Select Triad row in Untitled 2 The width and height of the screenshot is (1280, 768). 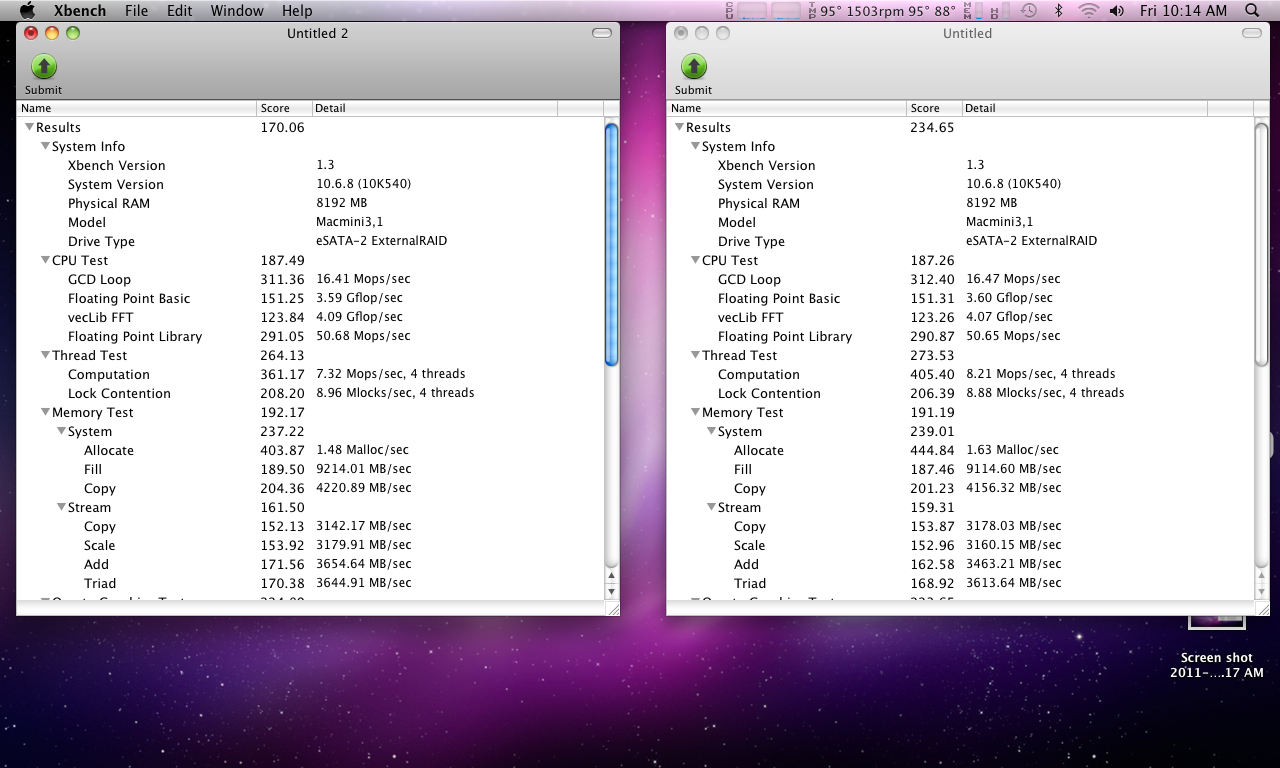click(x=311, y=583)
